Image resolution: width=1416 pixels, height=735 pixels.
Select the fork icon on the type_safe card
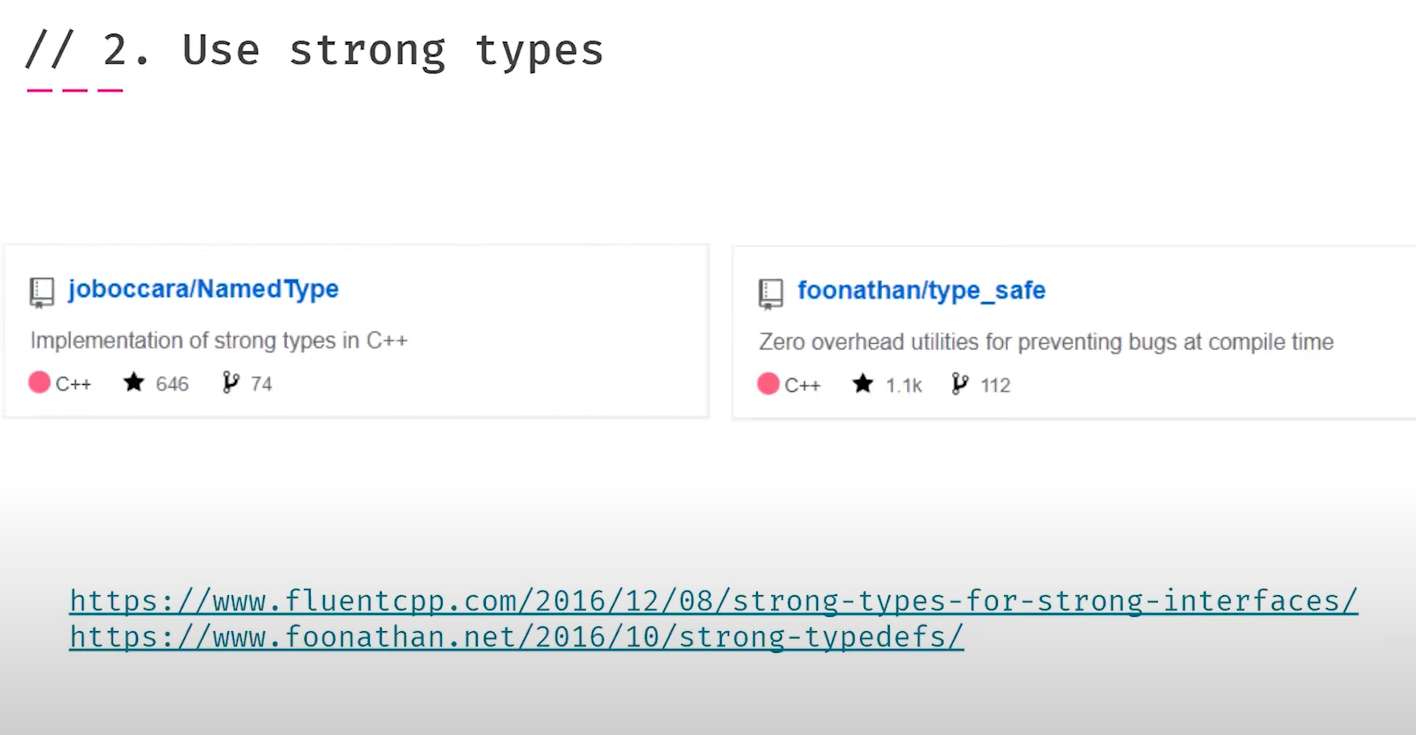tap(959, 384)
